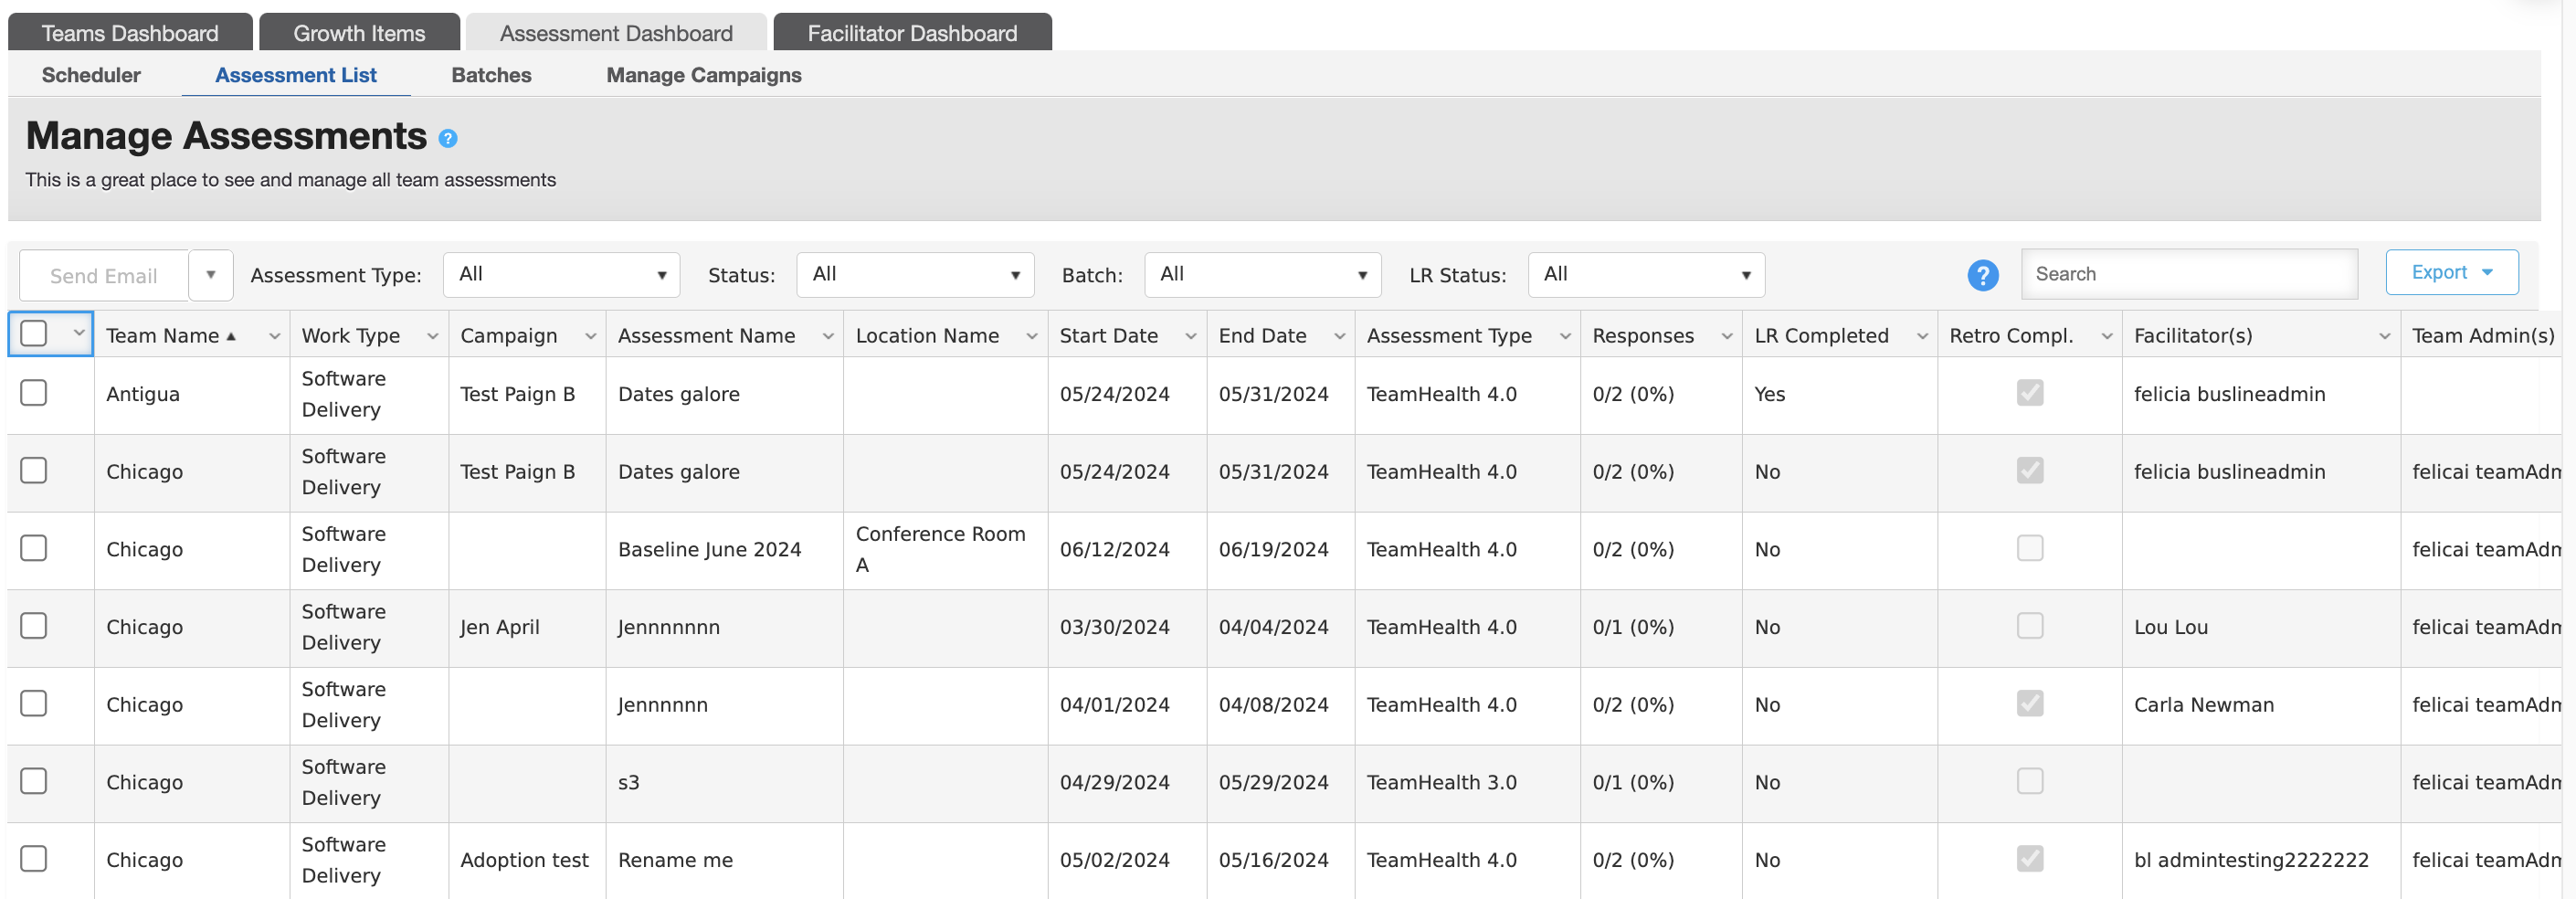2576x899 pixels.
Task: Open End Date column menu chevron
Action: click(1340, 337)
